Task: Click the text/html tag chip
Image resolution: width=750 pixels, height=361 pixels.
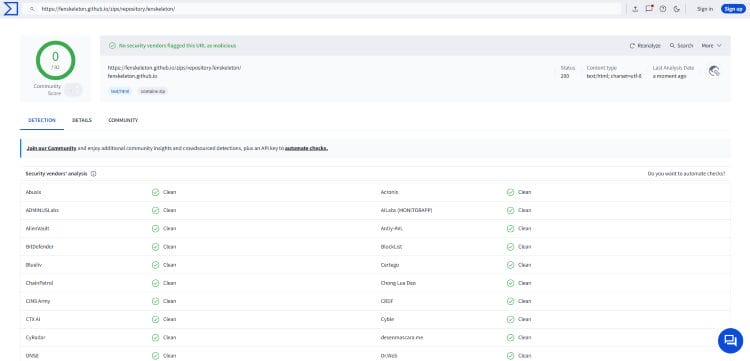Action: click(x=120, y=91)
